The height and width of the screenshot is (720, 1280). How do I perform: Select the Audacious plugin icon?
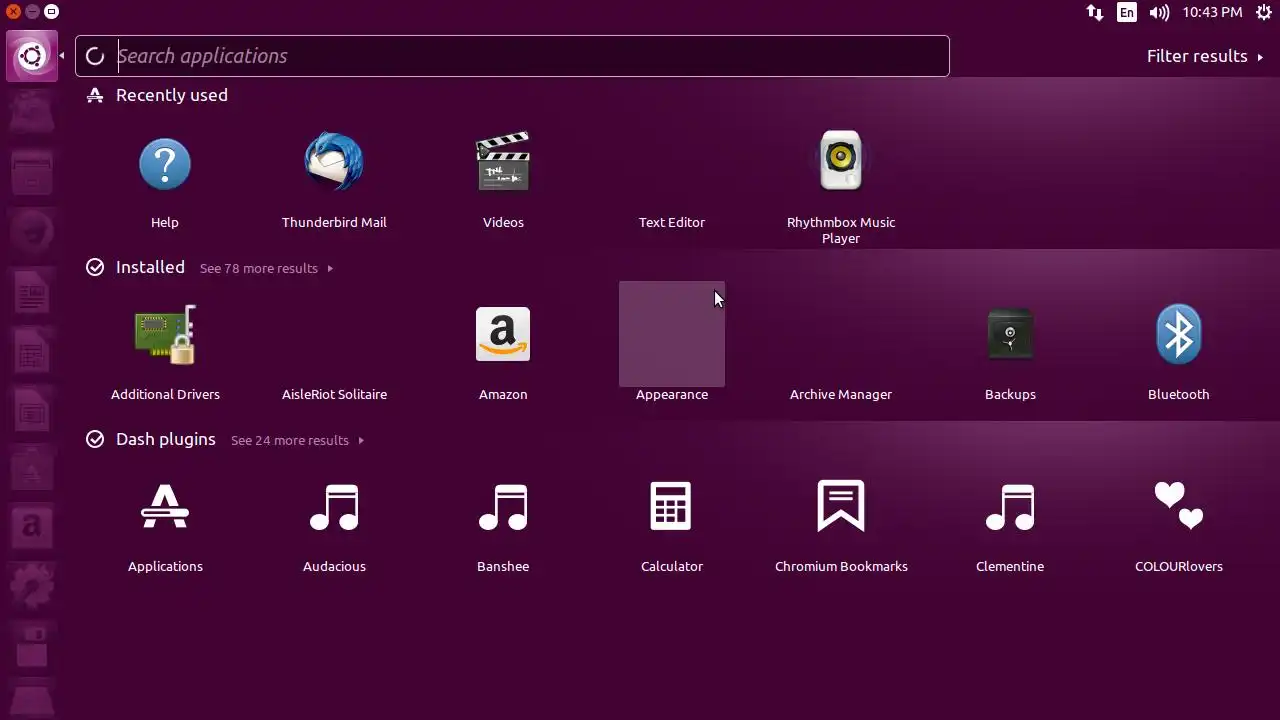(x=334, y=506)
